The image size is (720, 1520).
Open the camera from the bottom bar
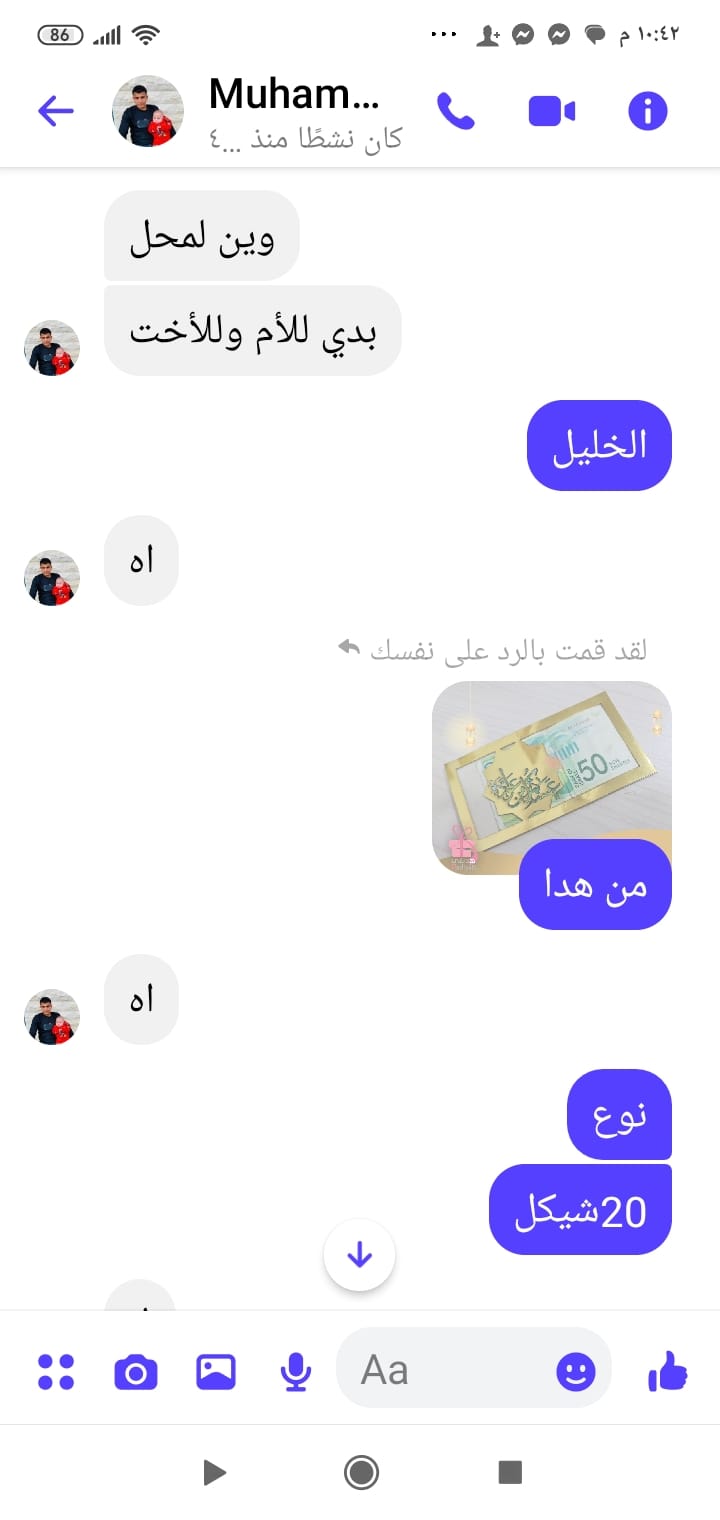(x=136, y=1371)
